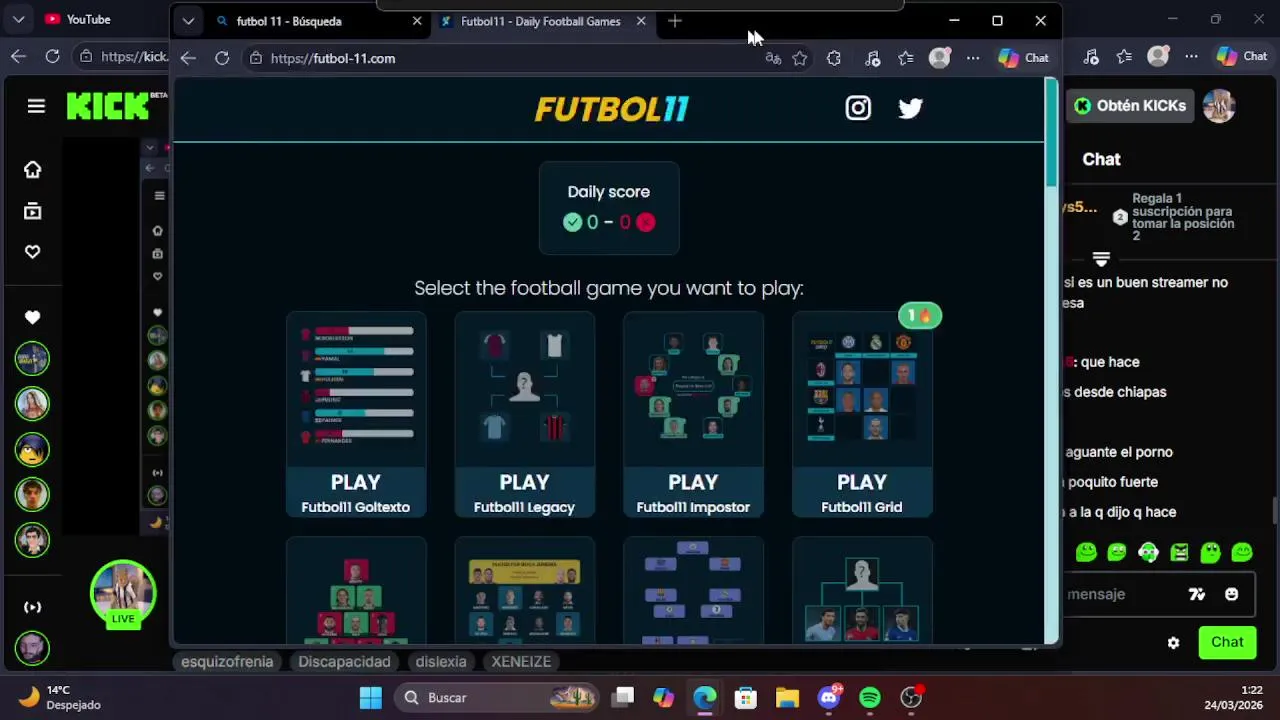
Task: Open favorites list in front window
Action: coord(906,59)
